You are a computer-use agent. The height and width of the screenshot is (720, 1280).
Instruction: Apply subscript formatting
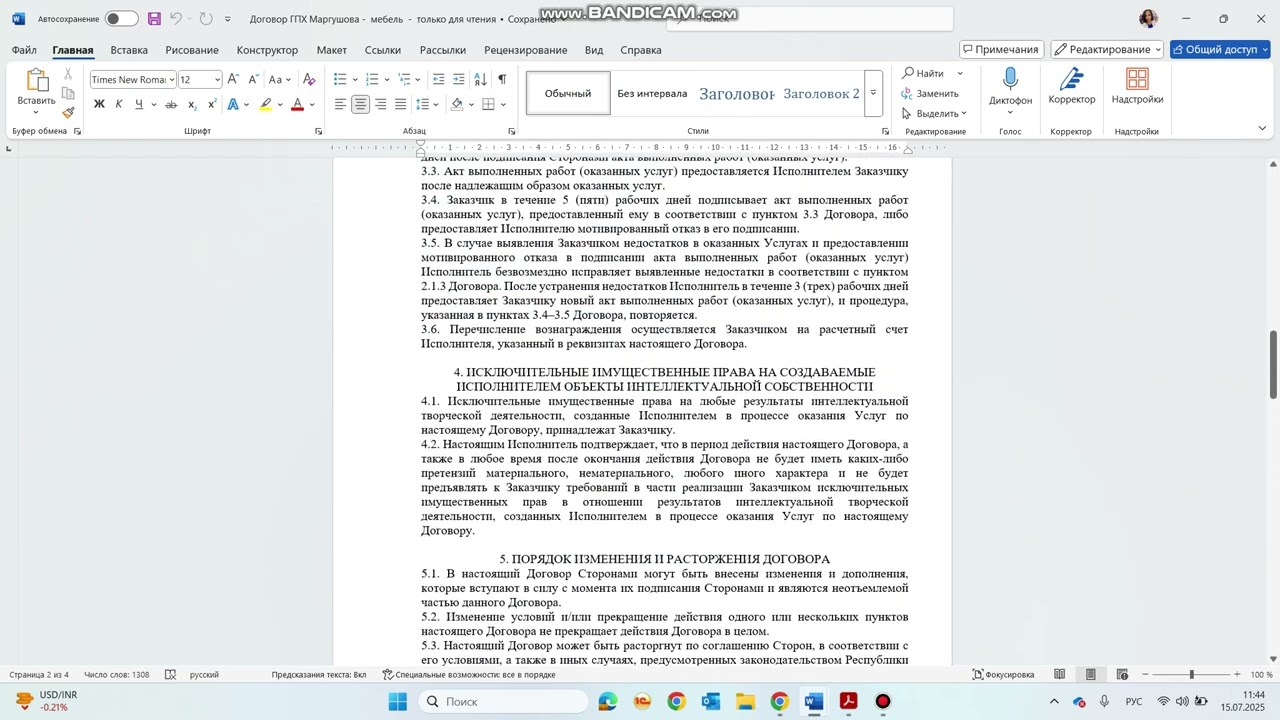coord(192,104)
